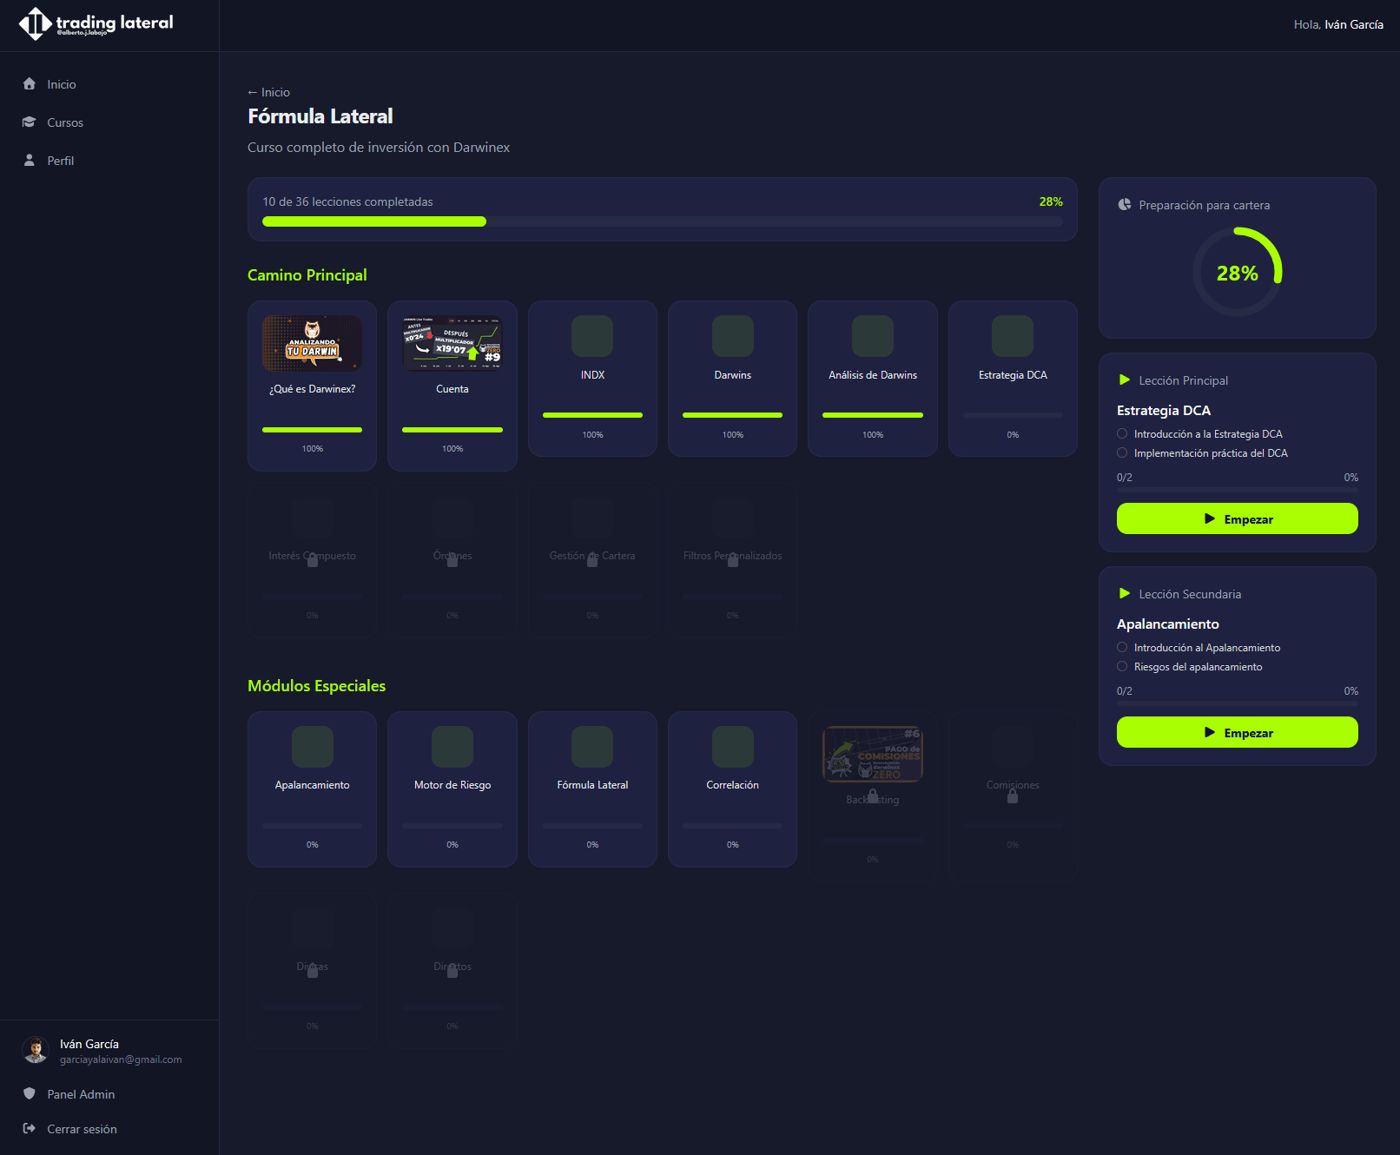Click the Estrategia DCA lesson title in side panel

(1163, 410)
